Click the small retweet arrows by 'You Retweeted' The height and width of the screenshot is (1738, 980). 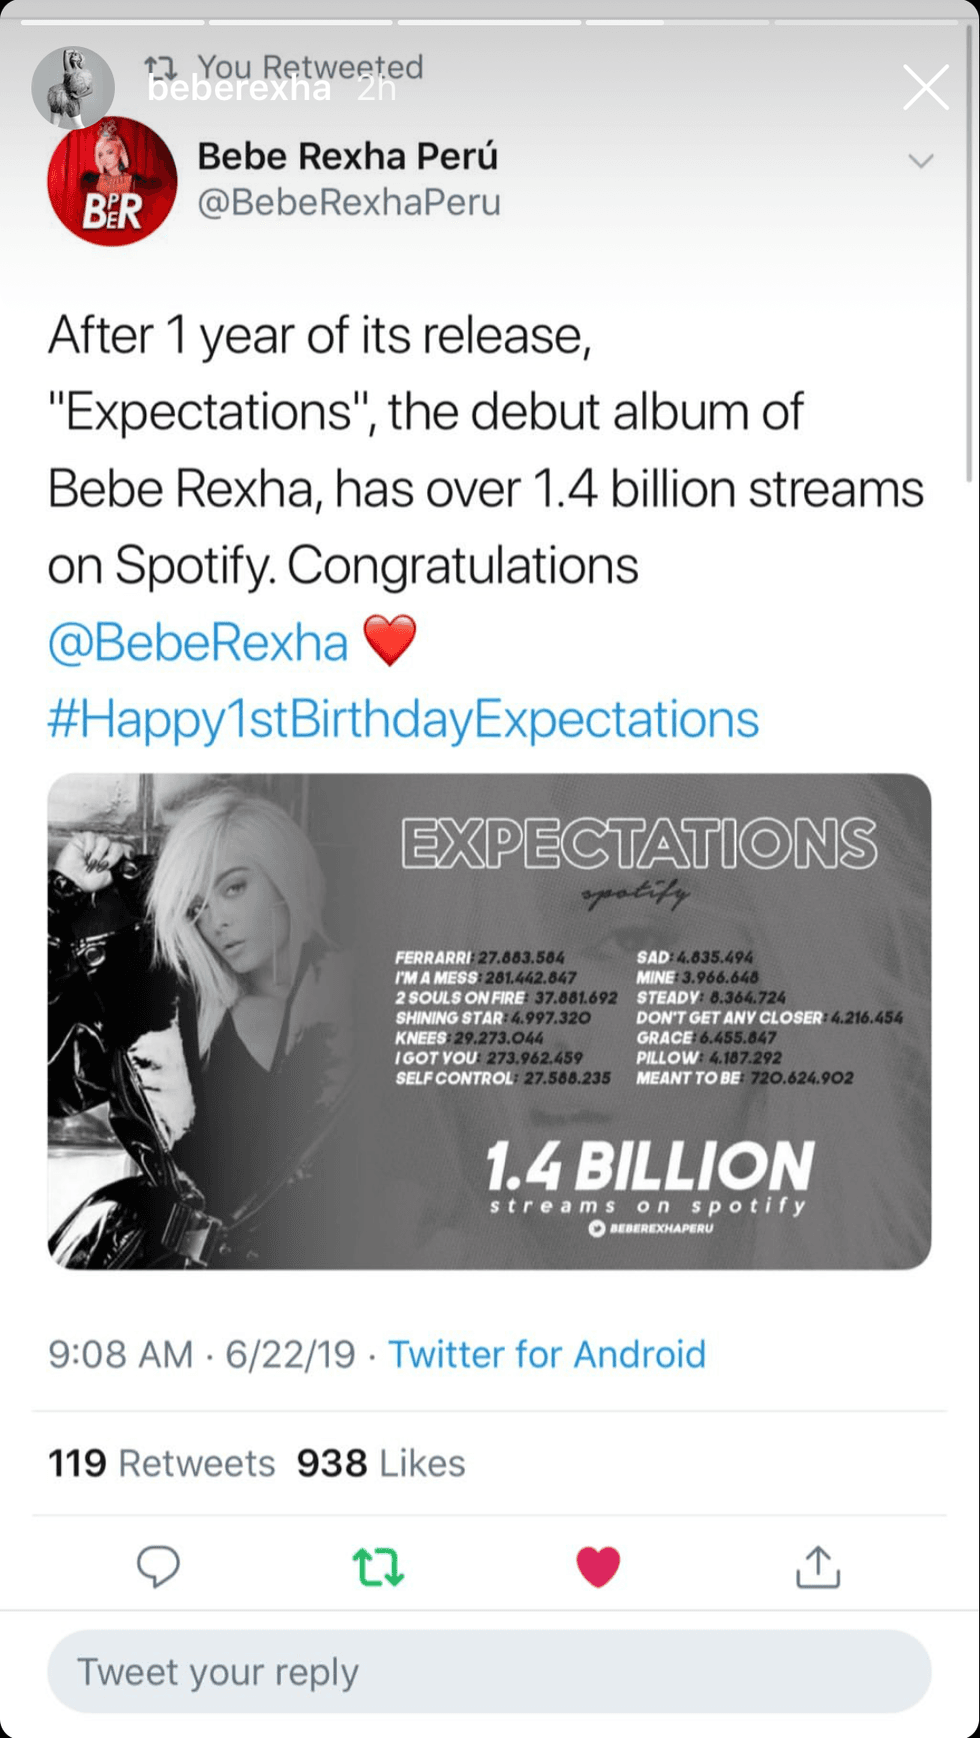[x=160, y=67]
